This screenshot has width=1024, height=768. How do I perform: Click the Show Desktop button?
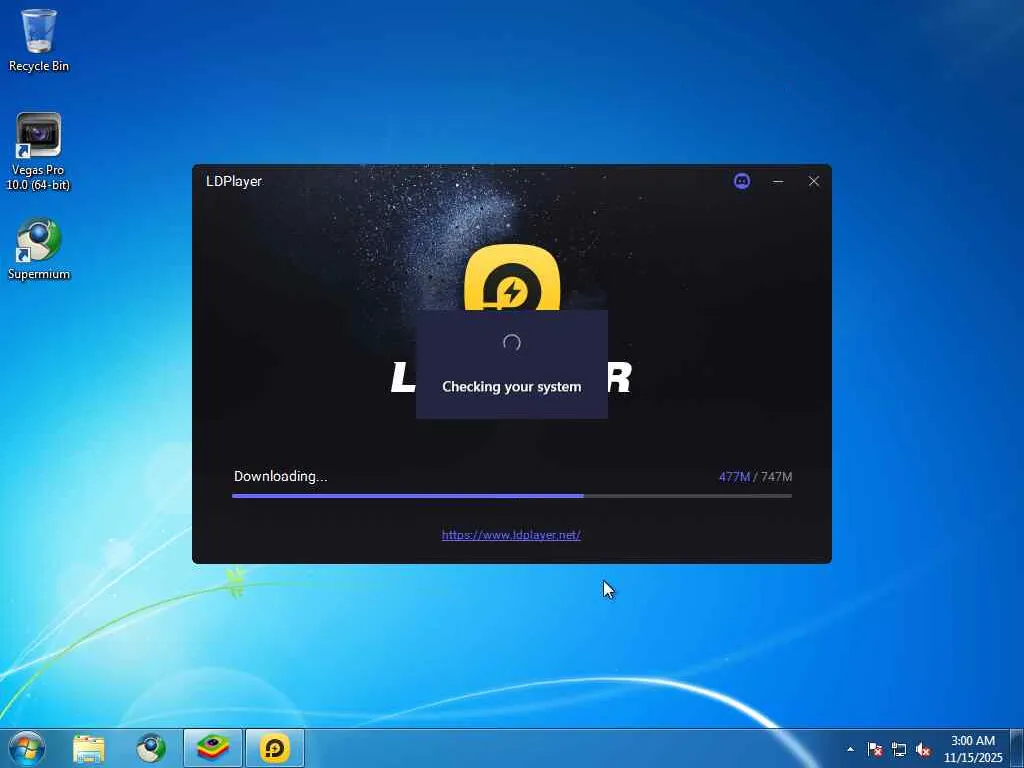coord(1017,748)
